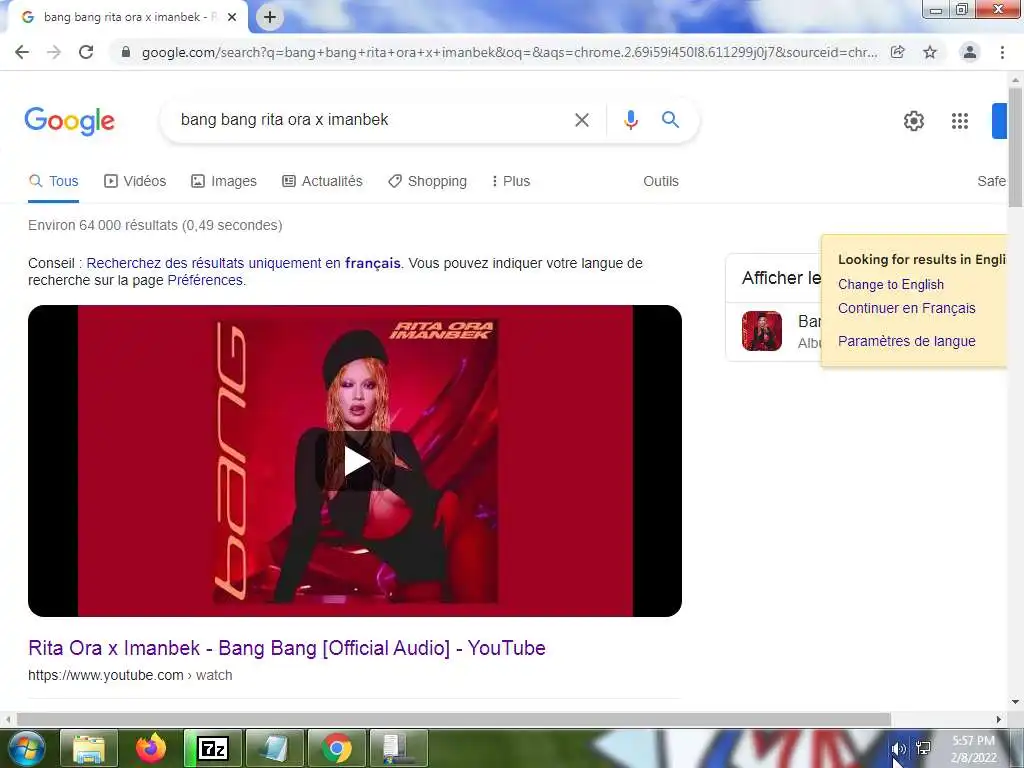This screenshot has height=768, width=1024.
Task: Switch to Chrome in the taskbar
Action: tap(336, 748)
